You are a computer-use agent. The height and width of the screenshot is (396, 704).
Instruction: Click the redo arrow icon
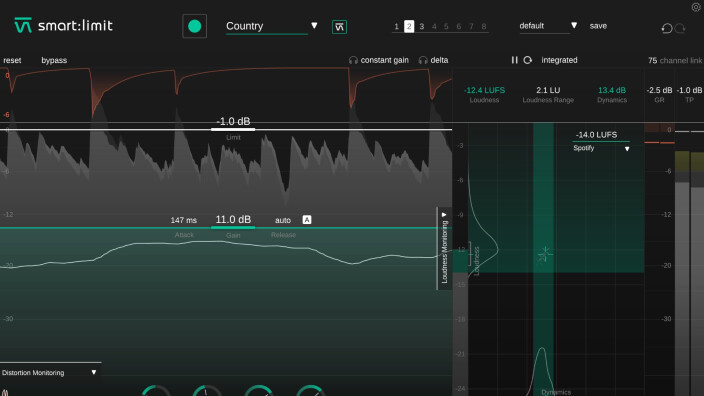[680, 28]
